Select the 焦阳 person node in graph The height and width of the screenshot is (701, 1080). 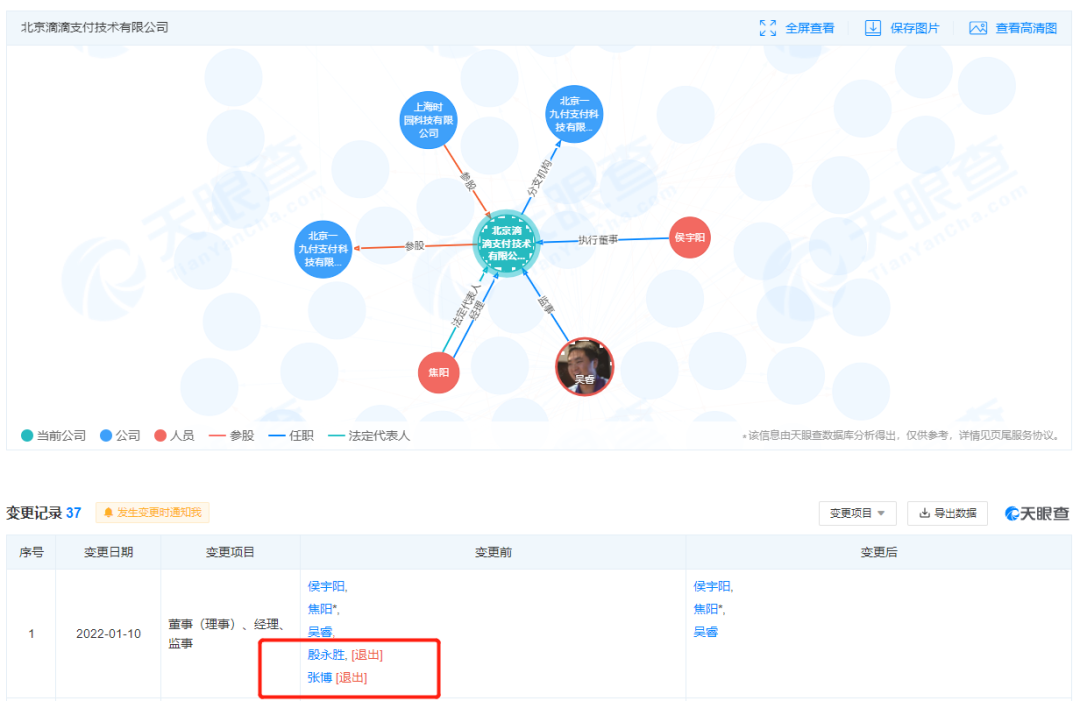(x=439, y=373)
